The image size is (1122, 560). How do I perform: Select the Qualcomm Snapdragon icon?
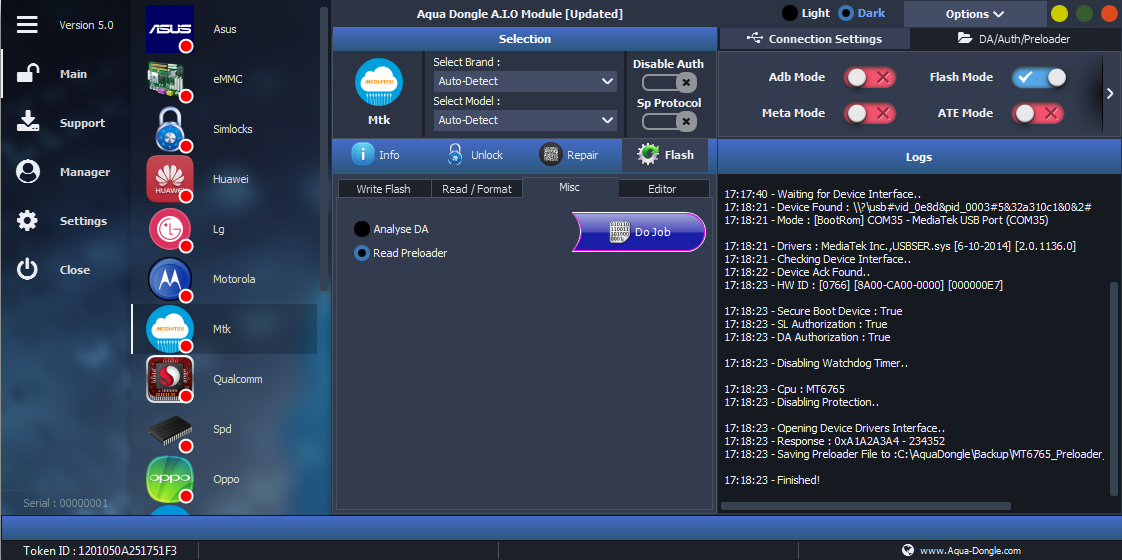pos(170,379)
